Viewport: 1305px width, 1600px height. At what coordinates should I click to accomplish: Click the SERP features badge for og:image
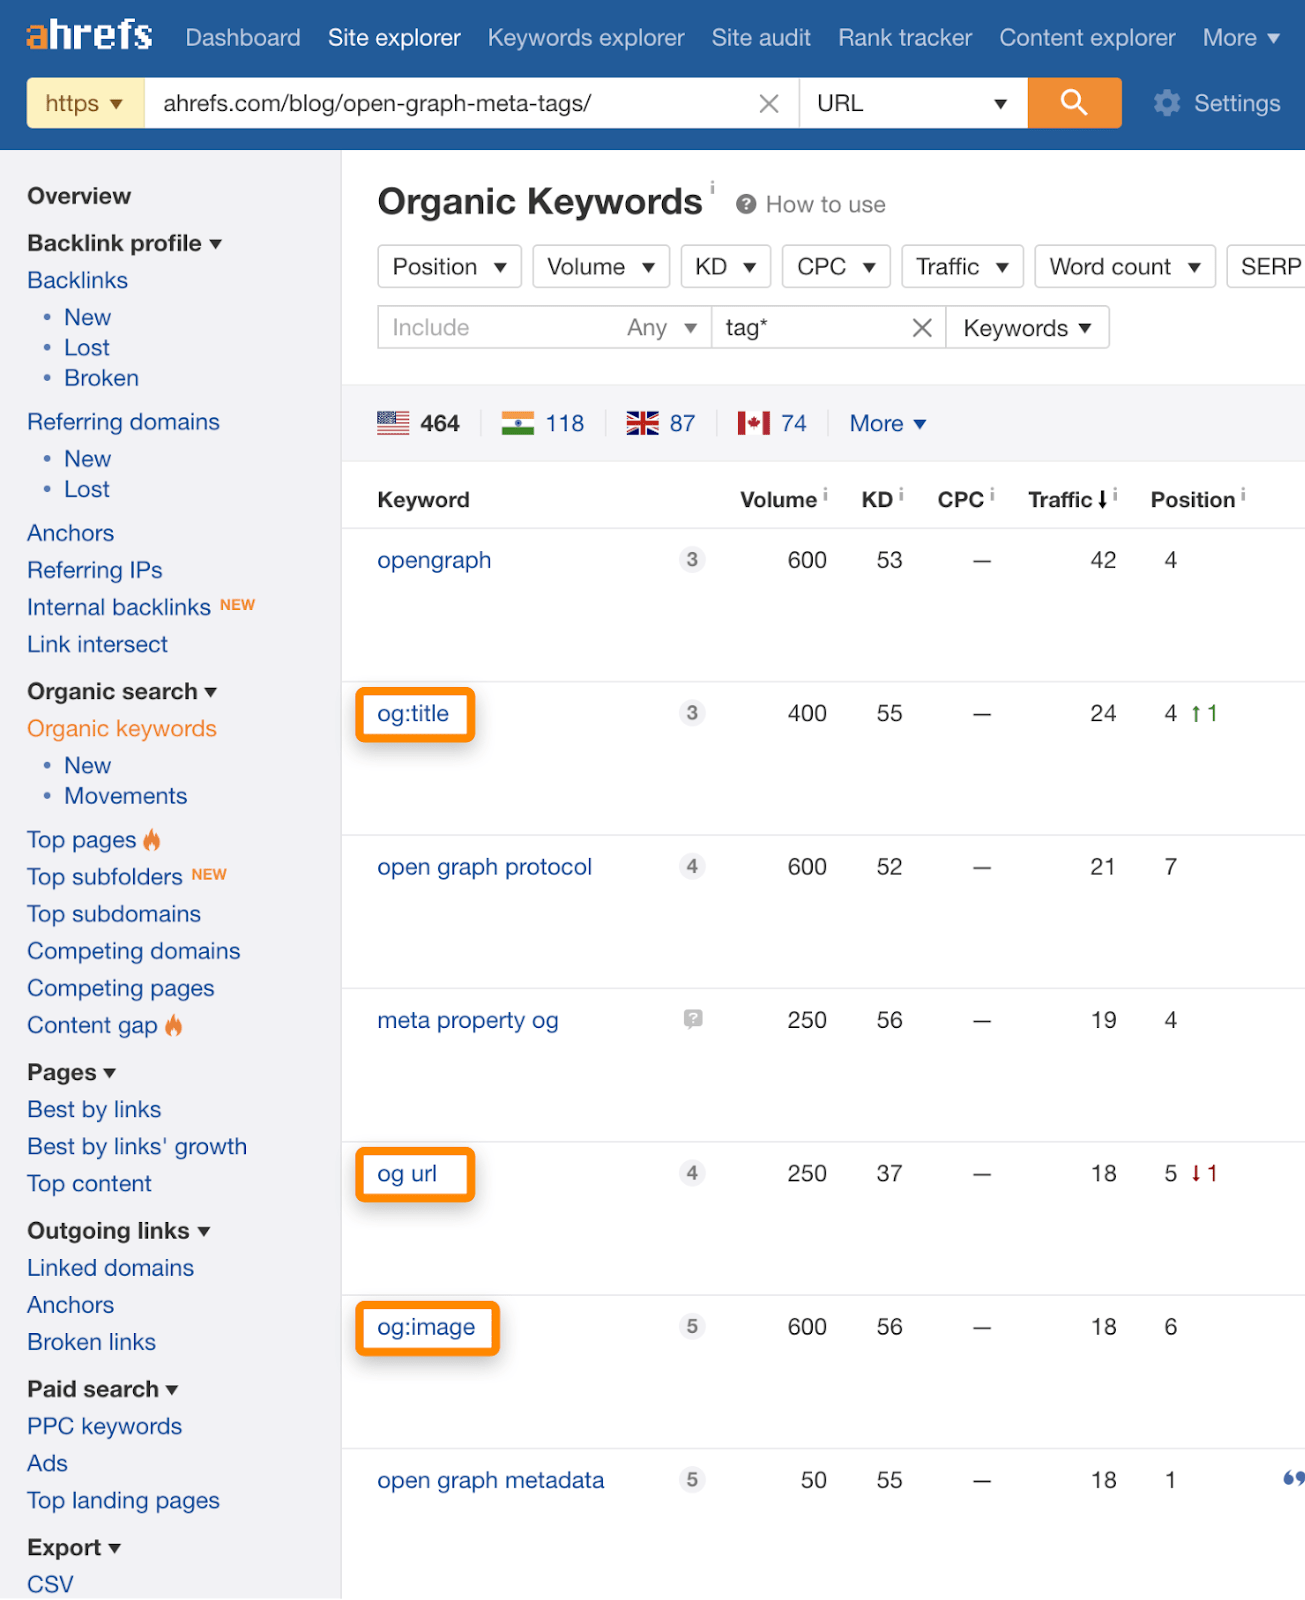(692, 1326)
